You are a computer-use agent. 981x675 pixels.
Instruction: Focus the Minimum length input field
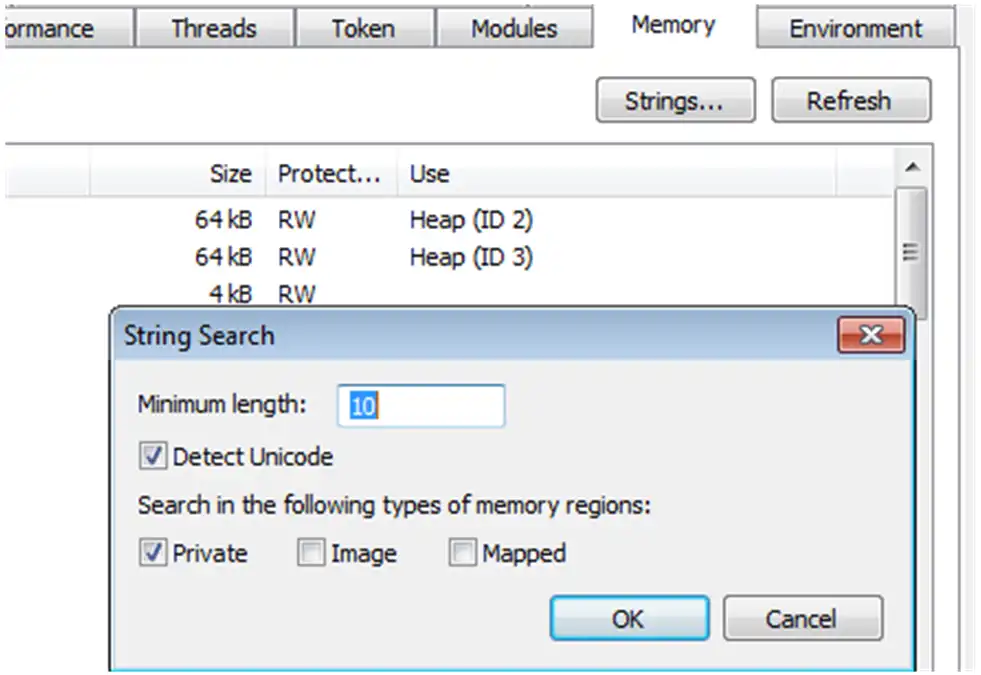point(420,405)
